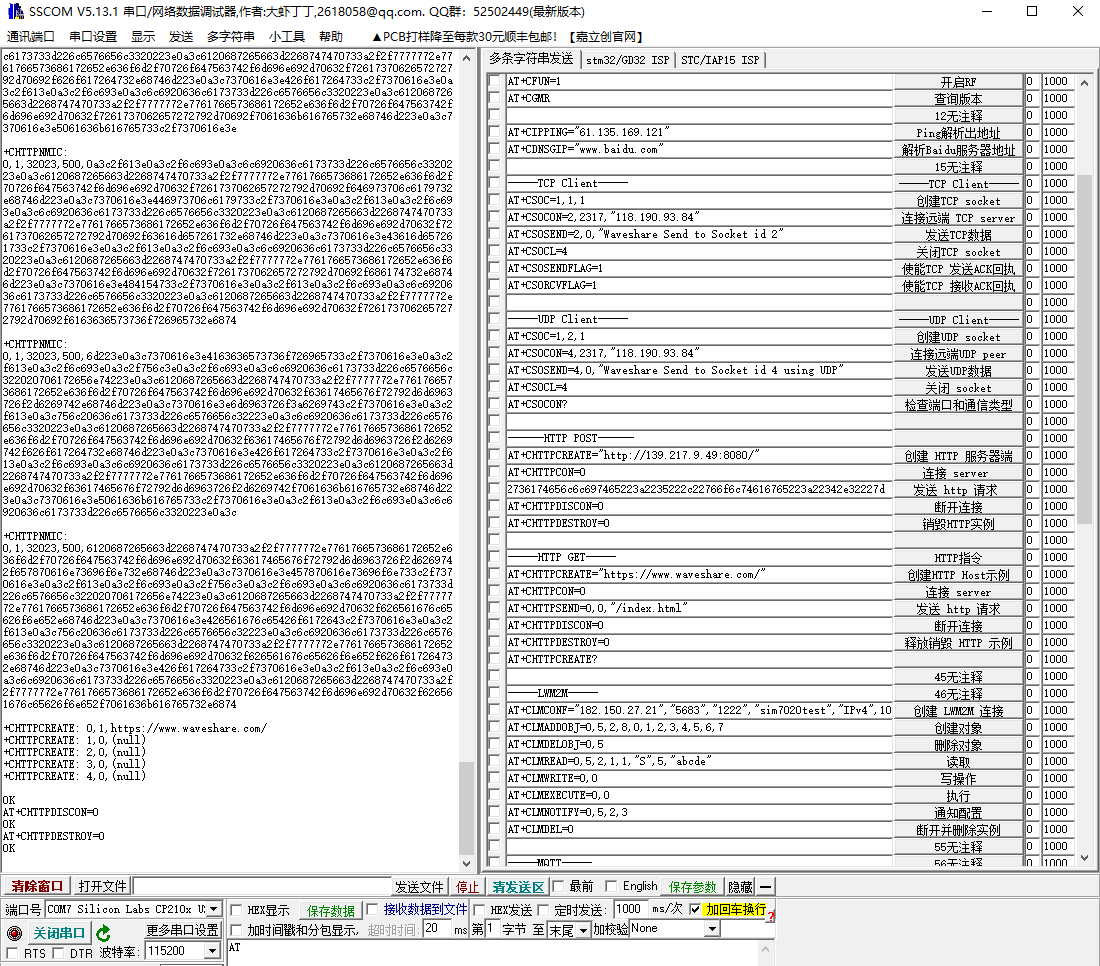The height and width of the screenshot is (966, 1100).
Task: Click receive area scrollbar down arrow
Action: (x=467, y=863)
